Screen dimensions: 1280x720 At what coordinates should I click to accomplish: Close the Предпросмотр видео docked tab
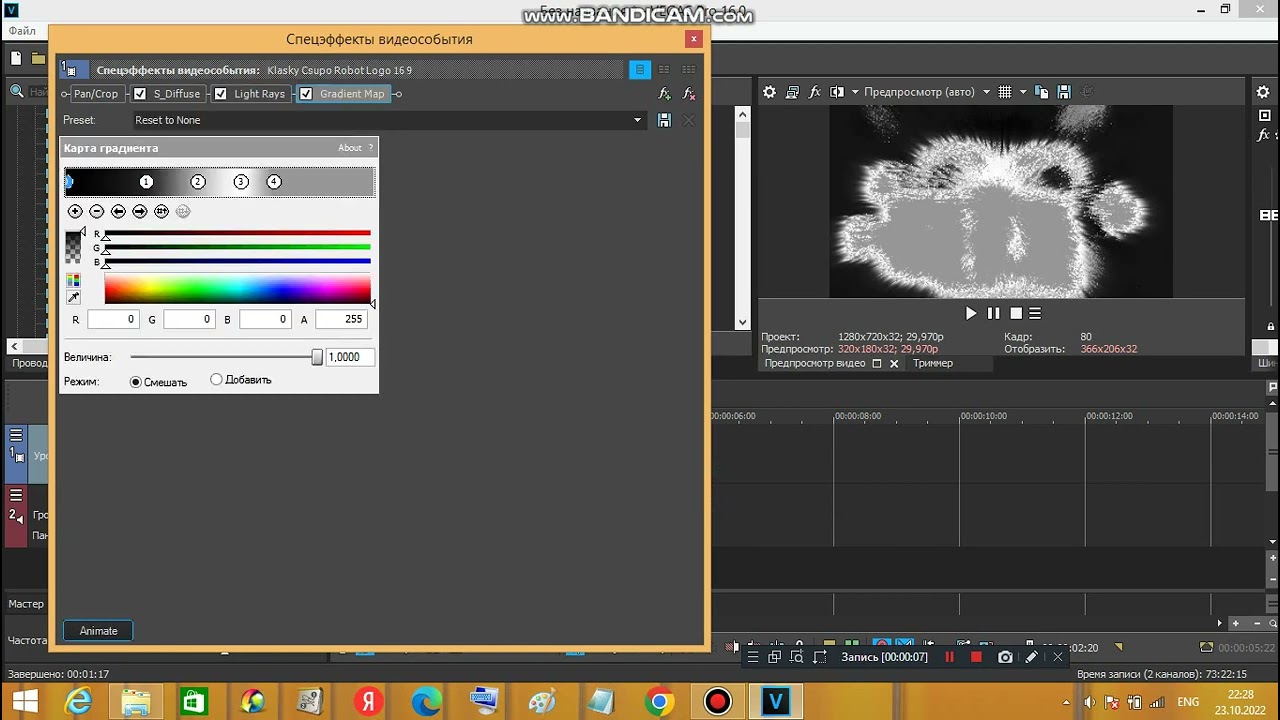tap(894, 364)
